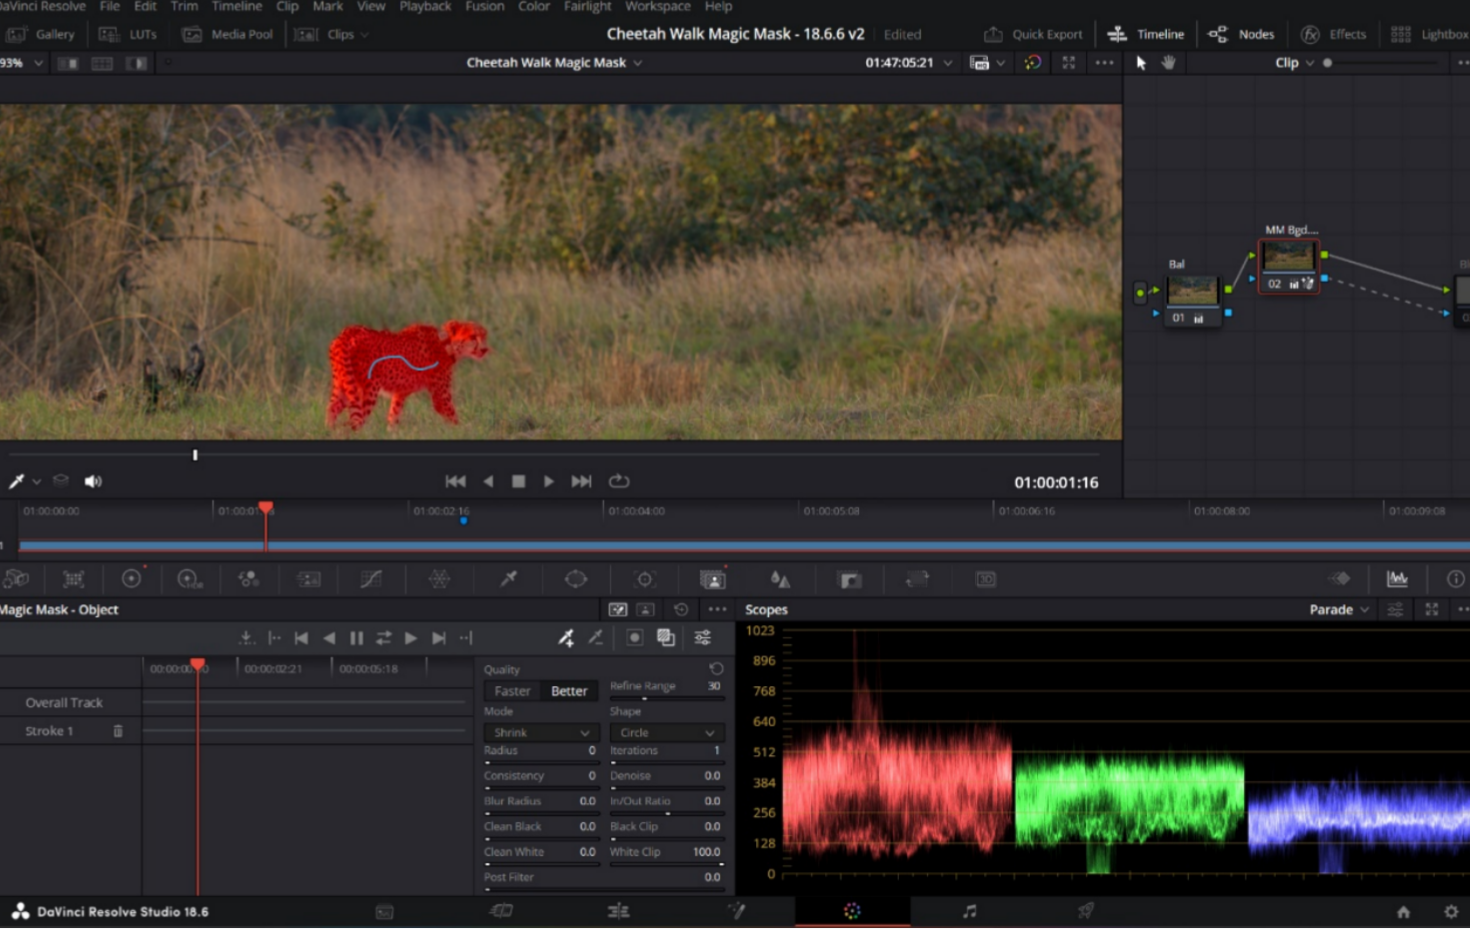Toggle bypass color grades icon

1033,62
